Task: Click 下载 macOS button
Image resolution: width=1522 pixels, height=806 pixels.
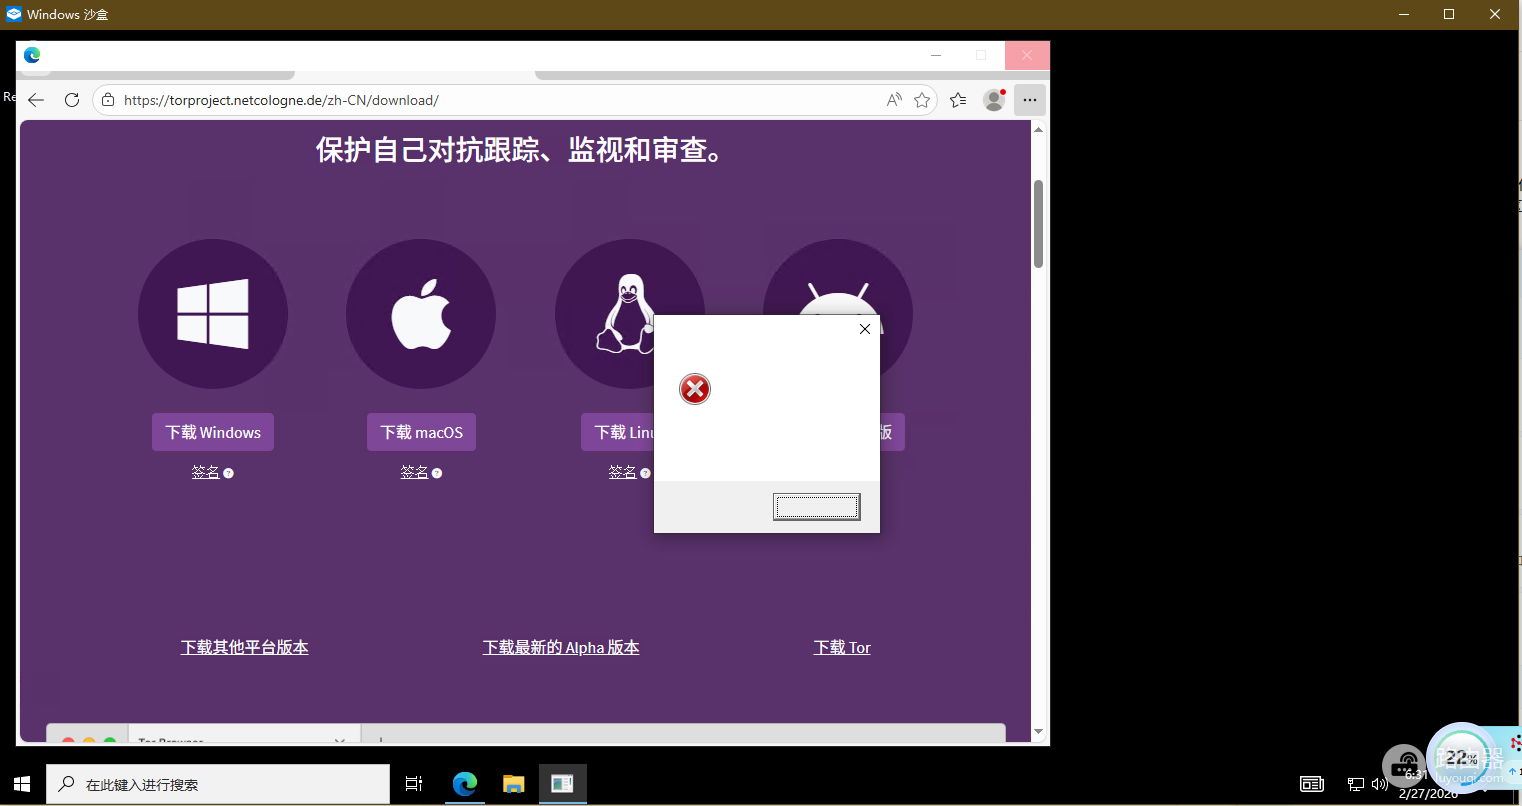Action: pos(421,432)
